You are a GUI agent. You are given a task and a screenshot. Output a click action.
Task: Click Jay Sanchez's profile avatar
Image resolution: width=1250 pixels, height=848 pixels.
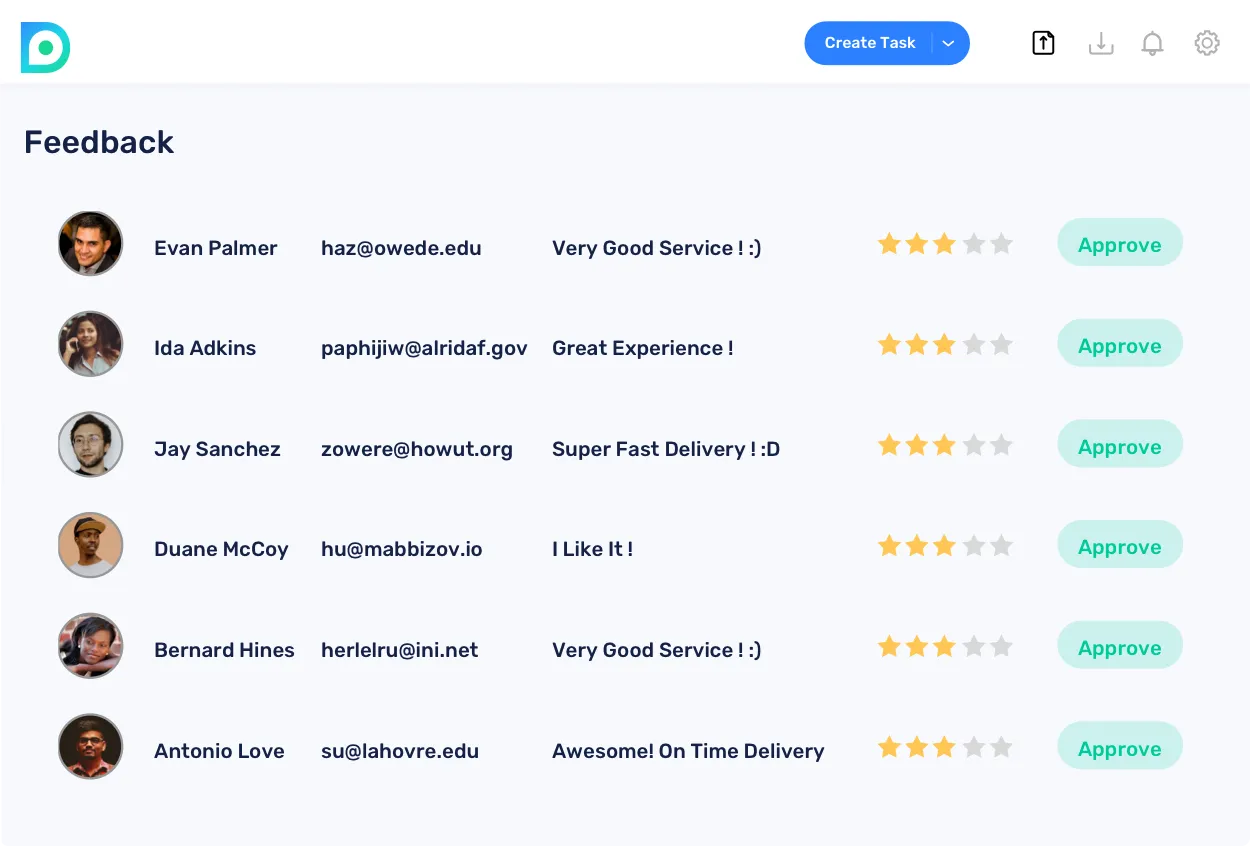(90, 444)
